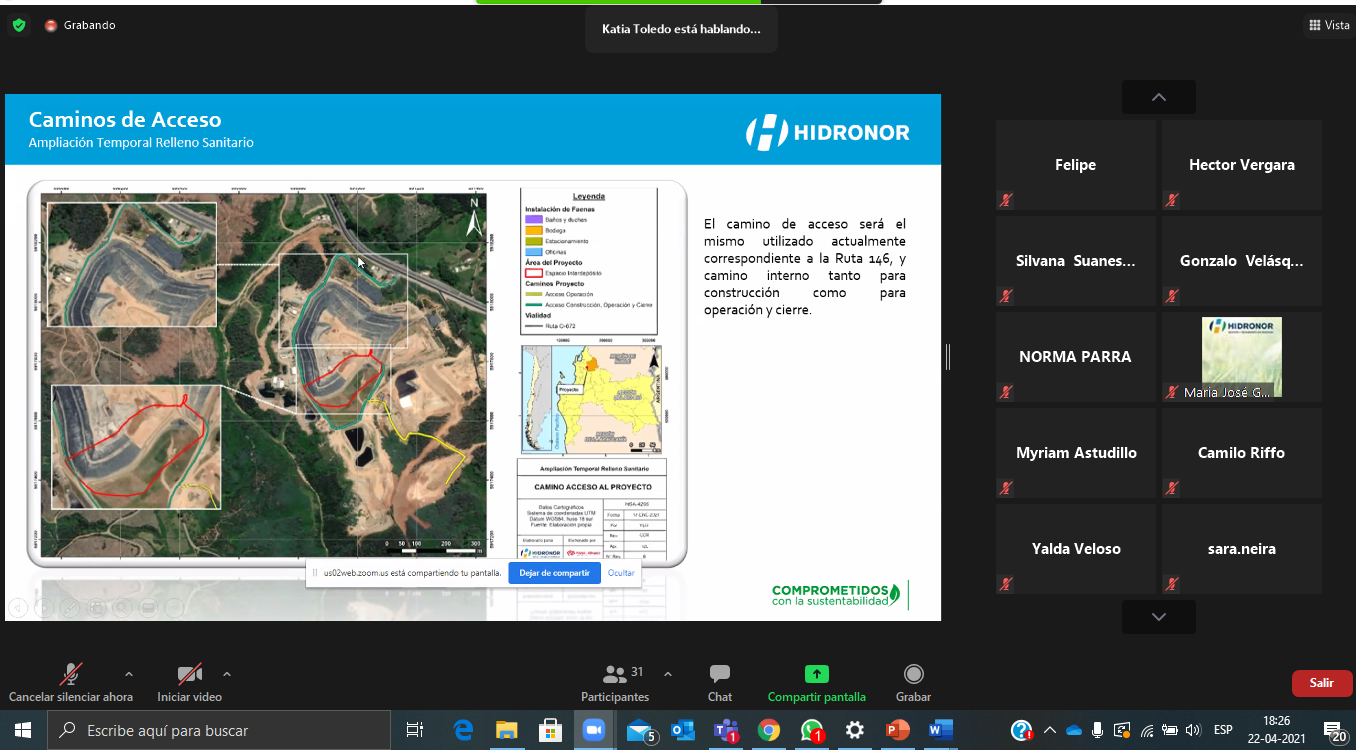1356x750 pixels.
Task: Toggle camera with Iniciar video
Action: pyautogui.click(x=189, y=674)
